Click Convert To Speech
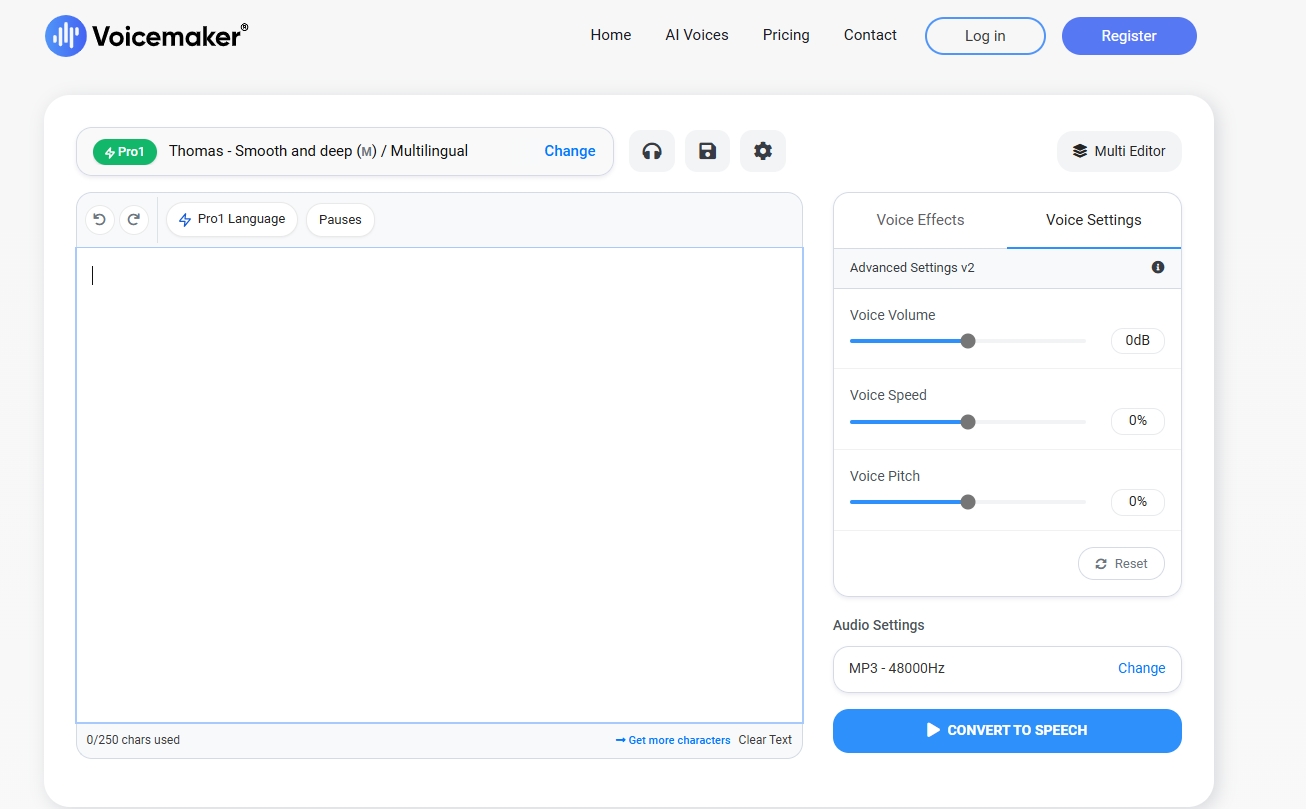 pyautogui.click(x=1007, y=730)
